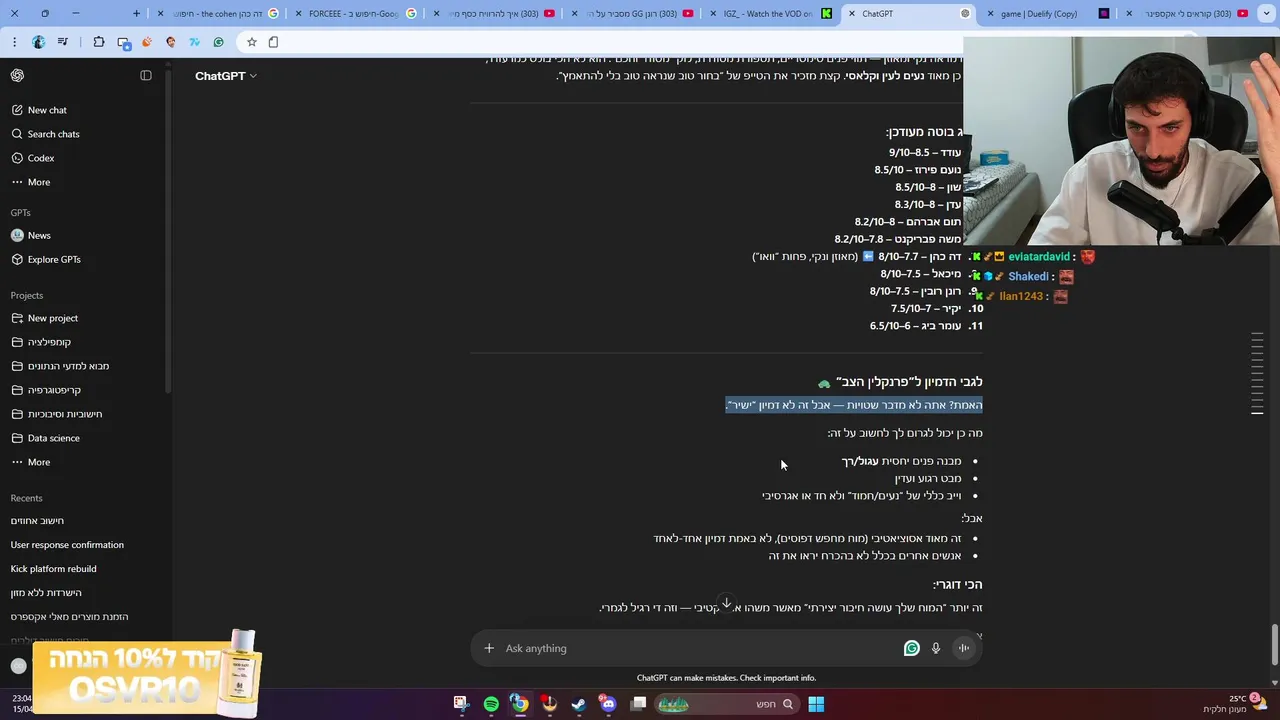Close the ChatGPT browser tab

850,14
